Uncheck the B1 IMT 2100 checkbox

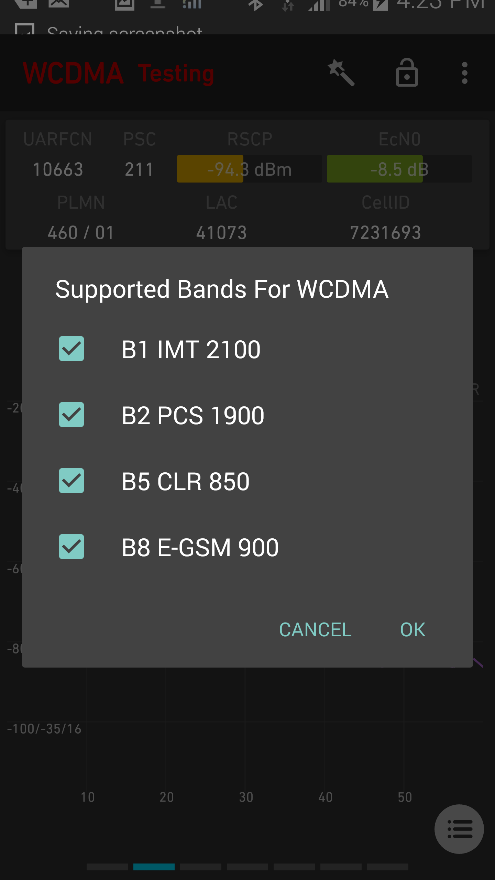(x=72, y=349)
